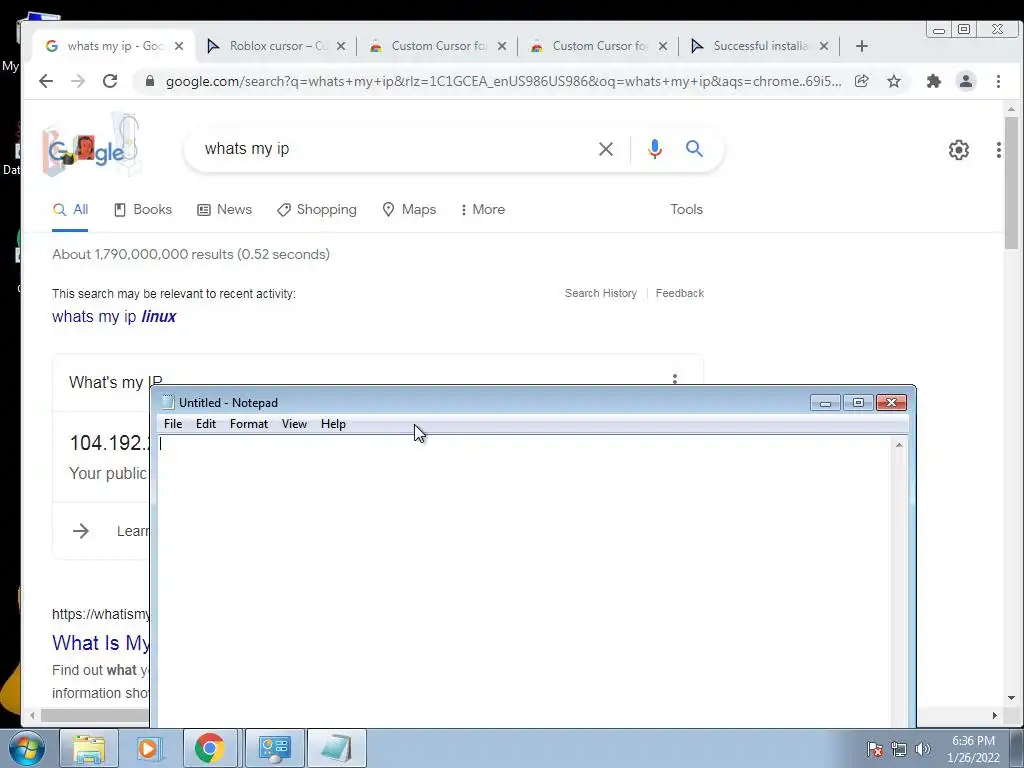Close the whats my ip tab
The image size is (1024, 768).
pos(179,46)
